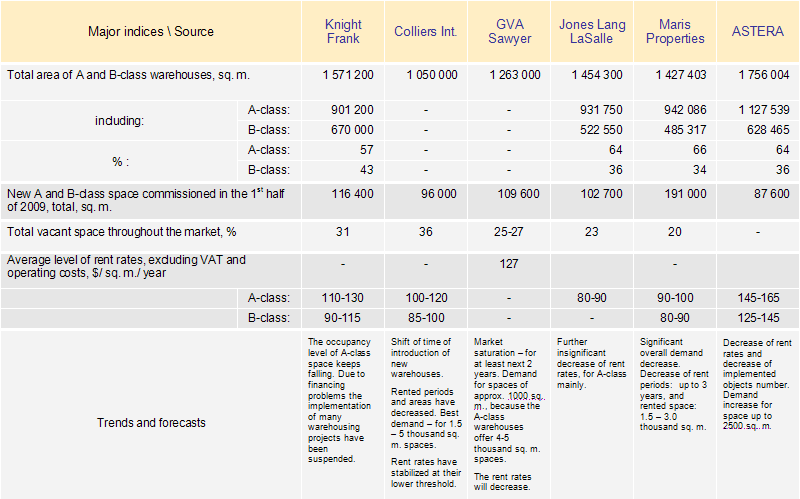The height and width of the screenshot is (499, 800).
Task: Click the value 1 050 000
Action: click(x=432, y=75)
